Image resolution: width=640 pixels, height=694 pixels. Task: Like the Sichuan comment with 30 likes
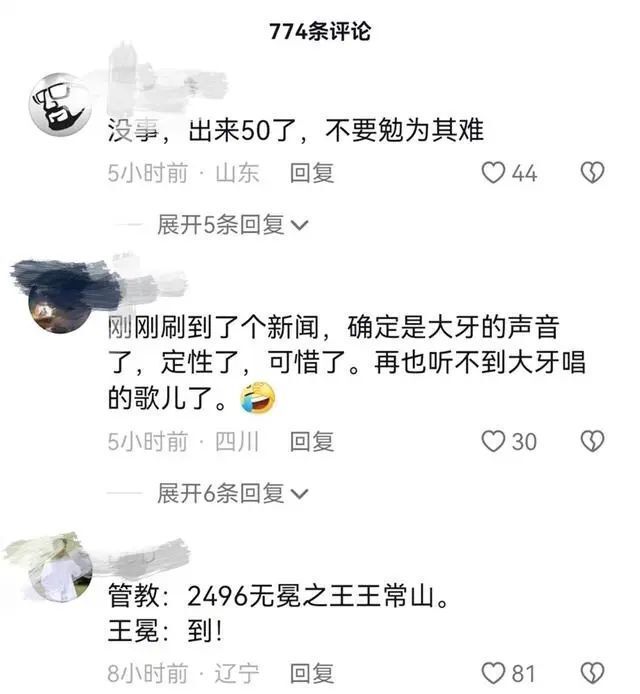(493, 441)
